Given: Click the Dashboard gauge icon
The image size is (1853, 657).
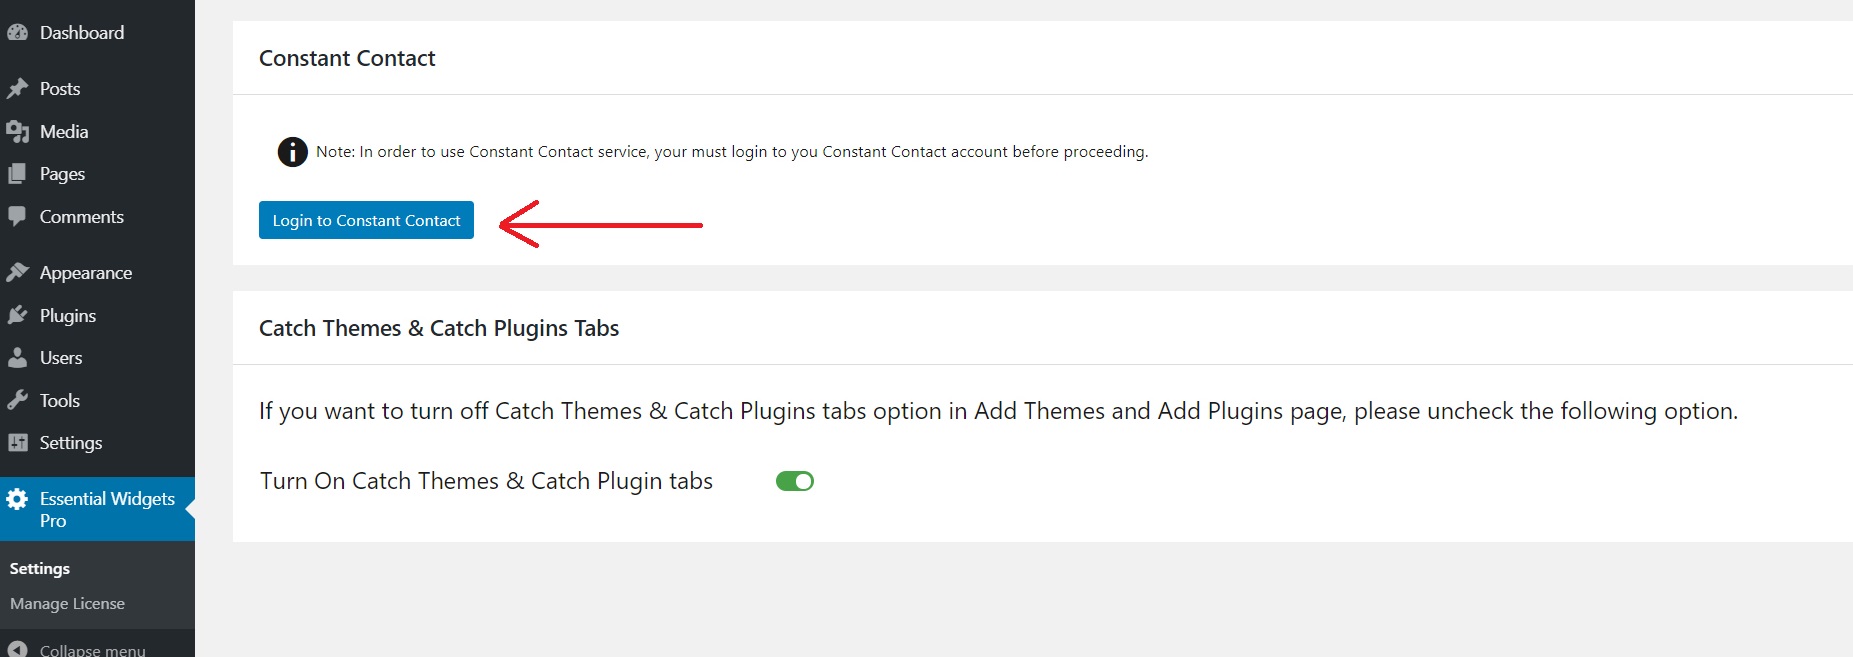Looking at the screenshot, I should [17, 32].
